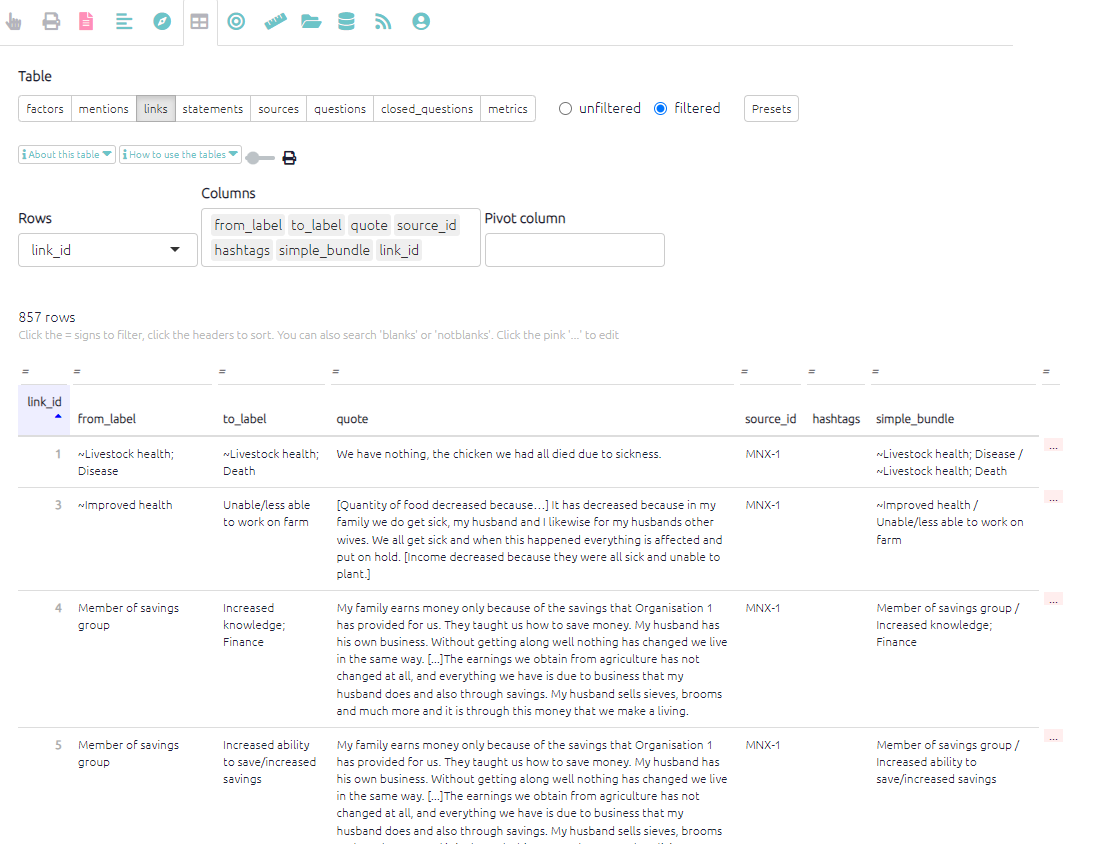Image resolution: width=1100 pixels, height=844 pixels.
Task: Select the filtered radio button
Action: tap(660, 109)
